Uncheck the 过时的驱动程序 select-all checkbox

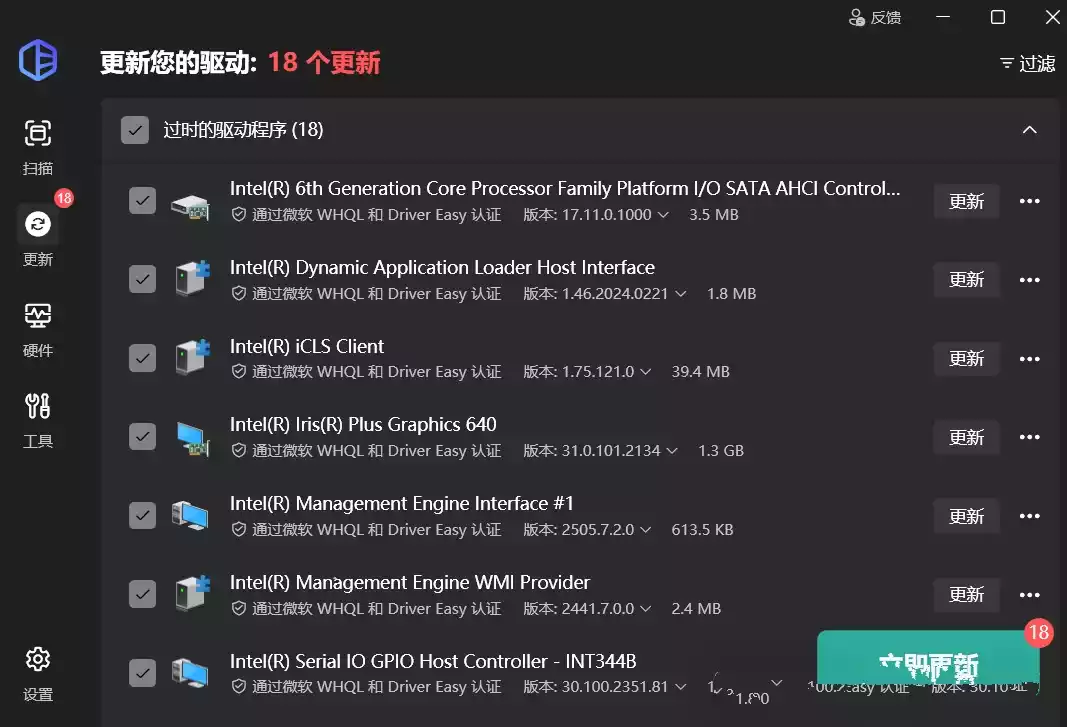134,130
